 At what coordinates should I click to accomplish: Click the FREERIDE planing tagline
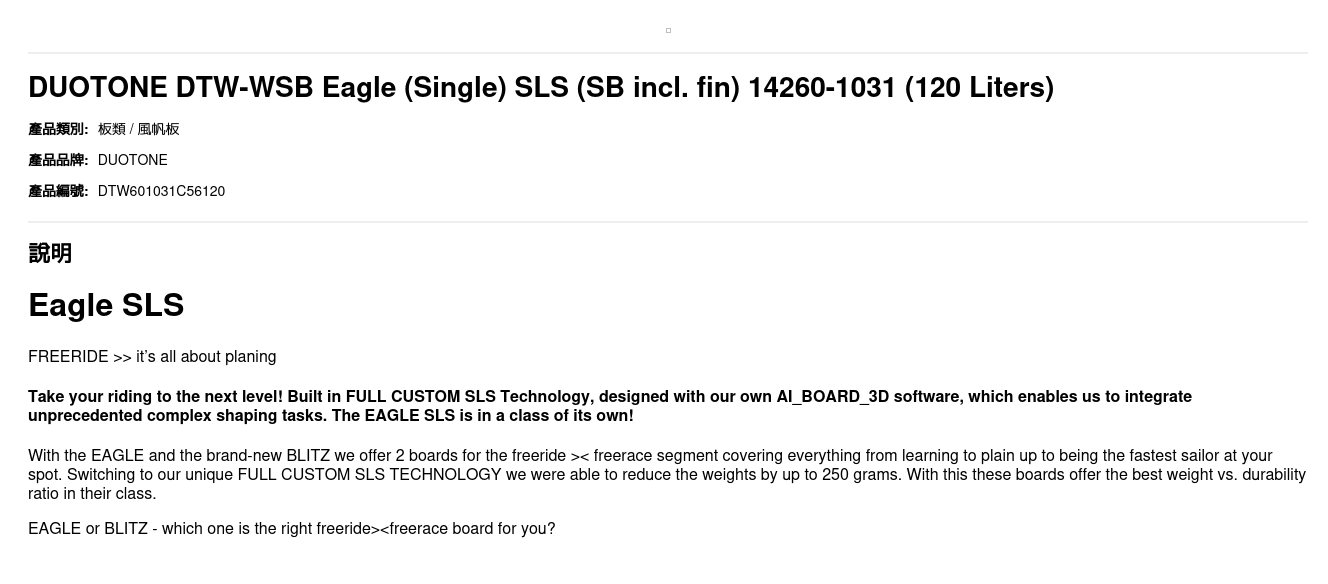coord(152,357)
